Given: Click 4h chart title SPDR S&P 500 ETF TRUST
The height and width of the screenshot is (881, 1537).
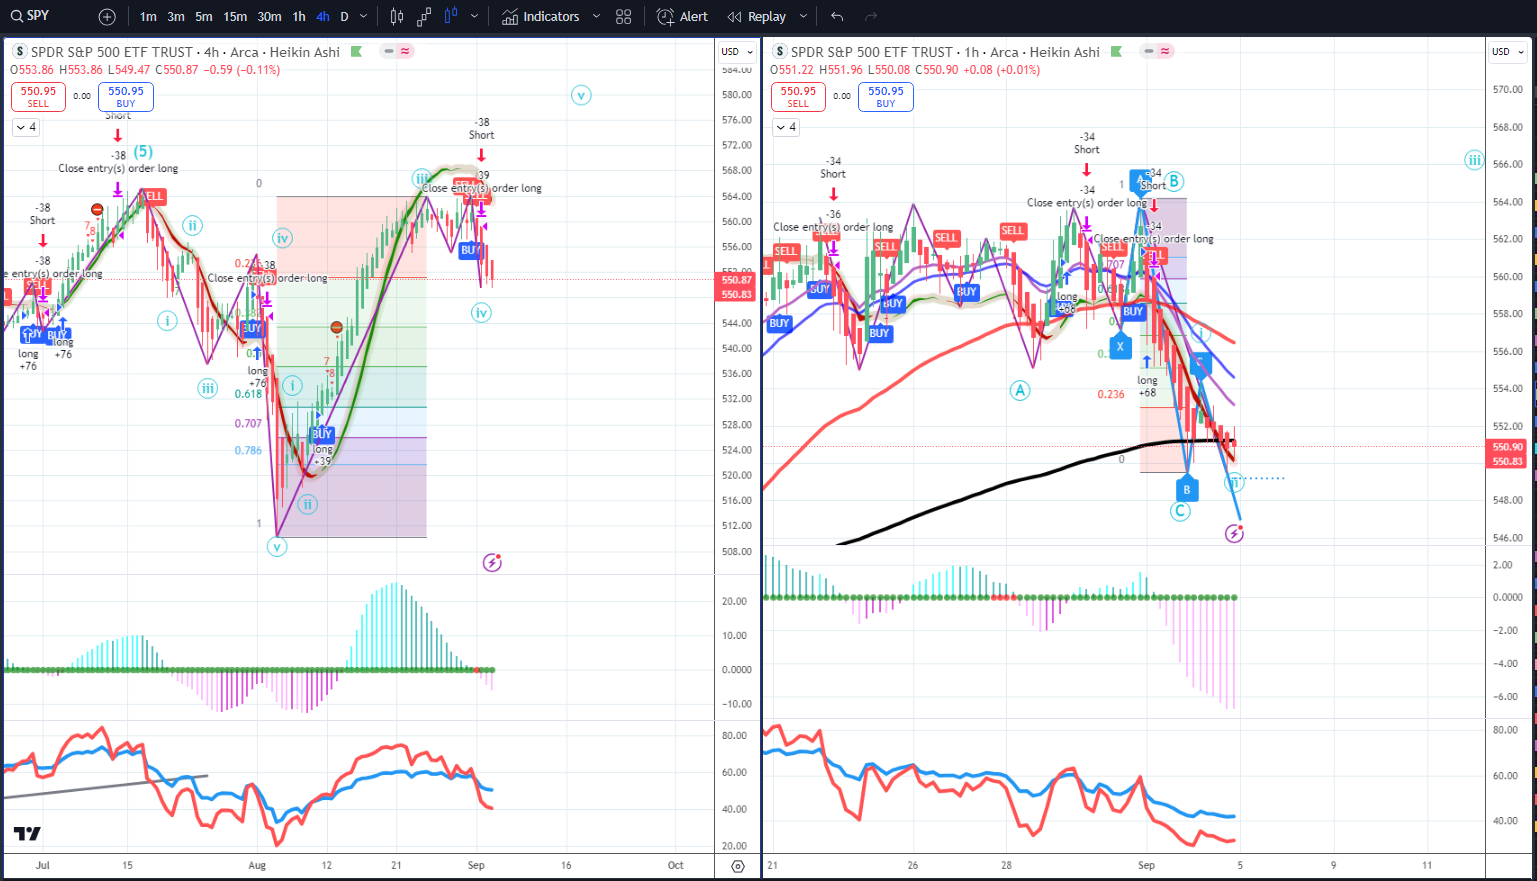Looking at the screenshot, I should [112, 52].
